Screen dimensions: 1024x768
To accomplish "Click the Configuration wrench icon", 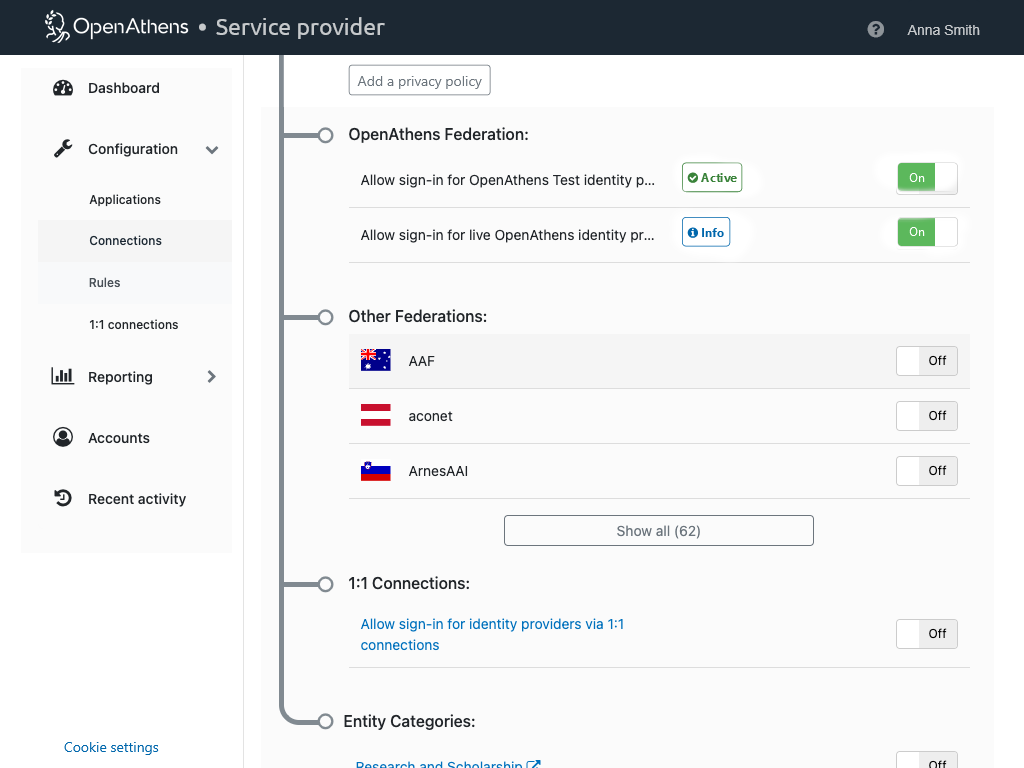I will pos(63,149).
